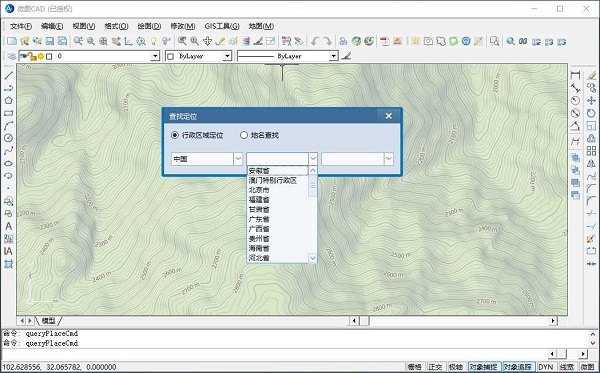
Task: Select the Pan (four-arrow cross) tool
Action: coord(207,41)
